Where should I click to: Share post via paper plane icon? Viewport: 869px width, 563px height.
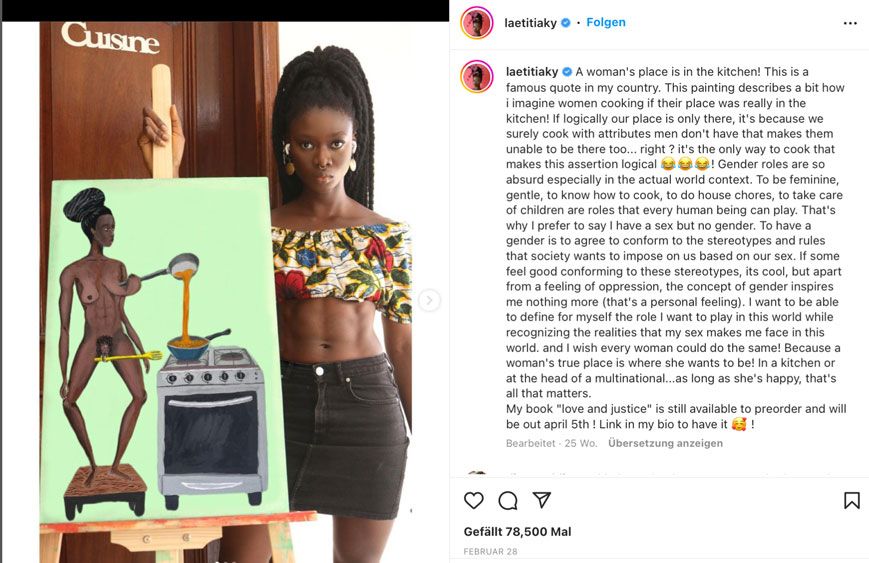[541, 500]
